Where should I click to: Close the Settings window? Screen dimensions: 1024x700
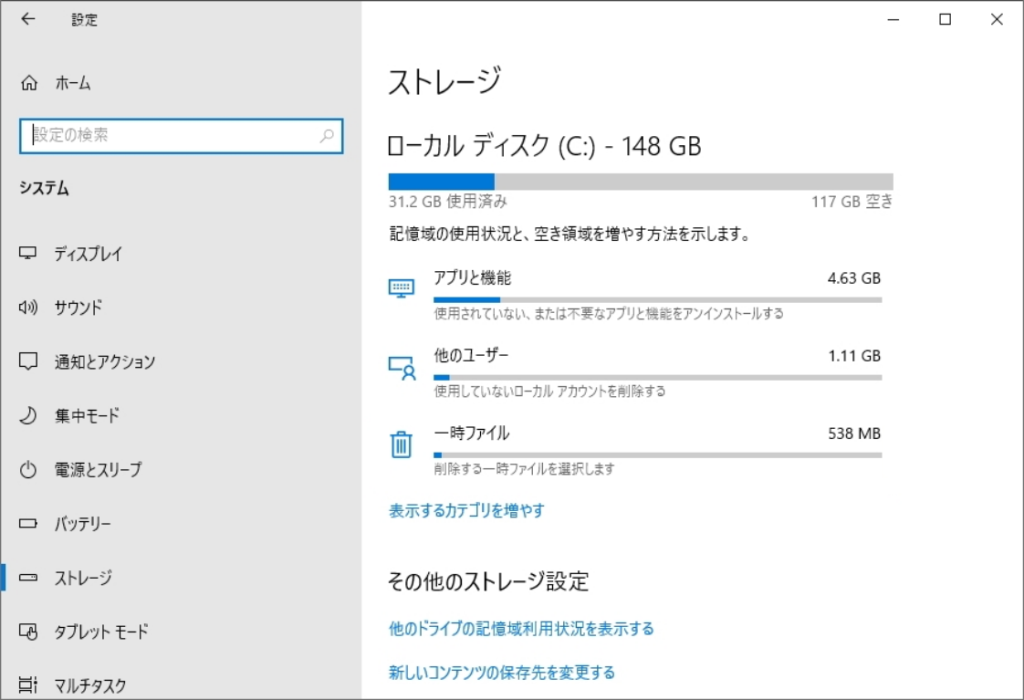coord(997,20)
